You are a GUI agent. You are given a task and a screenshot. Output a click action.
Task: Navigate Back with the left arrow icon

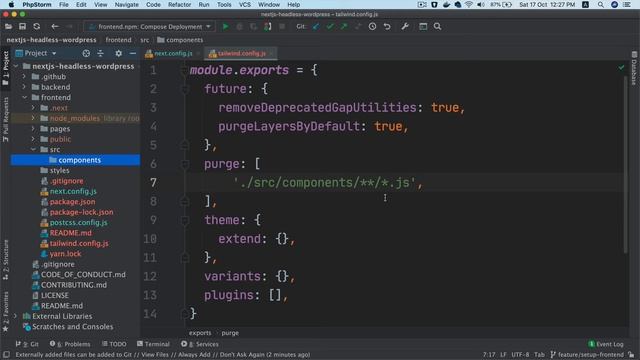55,27
